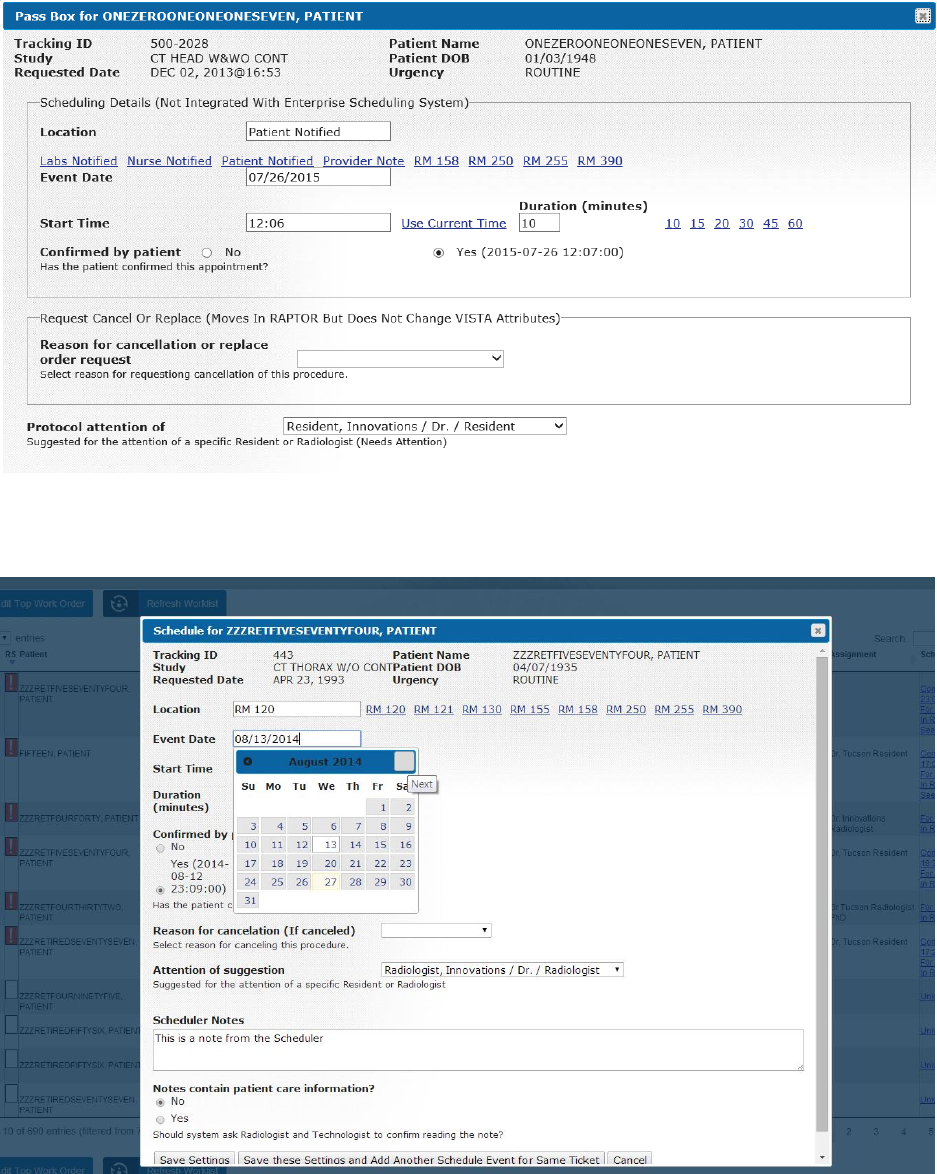Click Provider Note location link
Image resolution: width=937 pixels, height=1174 pixels.
click(363, 161)
